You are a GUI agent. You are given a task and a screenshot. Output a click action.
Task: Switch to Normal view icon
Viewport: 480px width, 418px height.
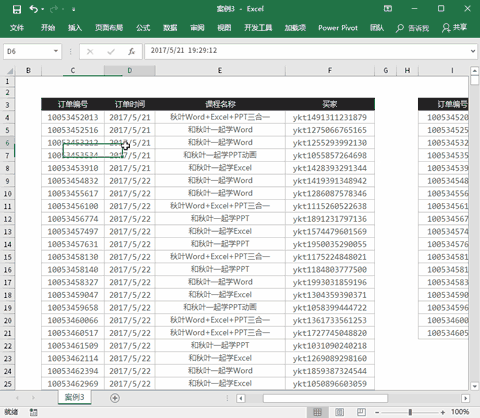(317, 412)
